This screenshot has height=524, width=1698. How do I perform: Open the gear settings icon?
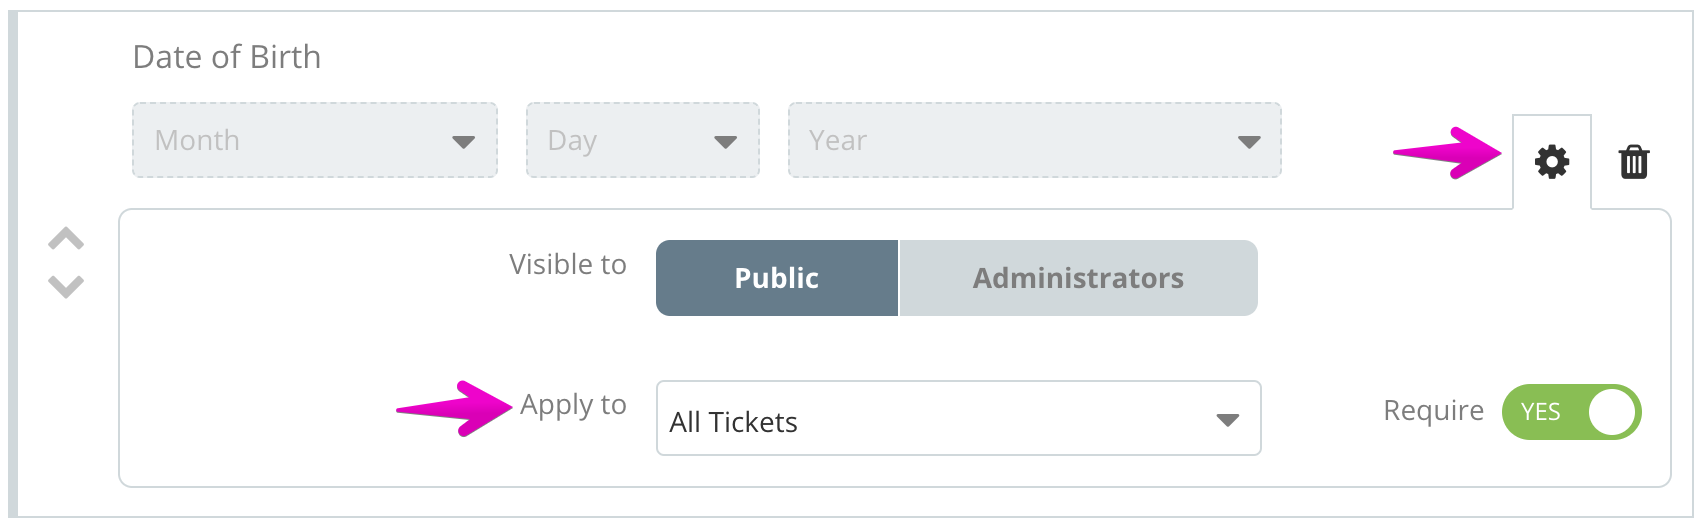[1552, 161]
